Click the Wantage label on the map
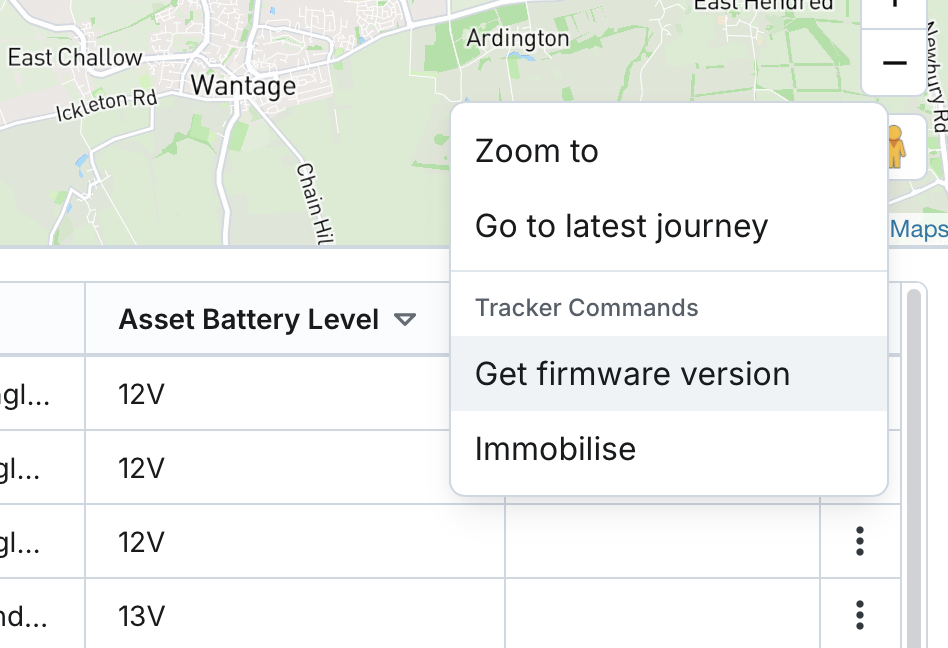The width and height of the screenshot is (948, 648). [x=243, y=86]
